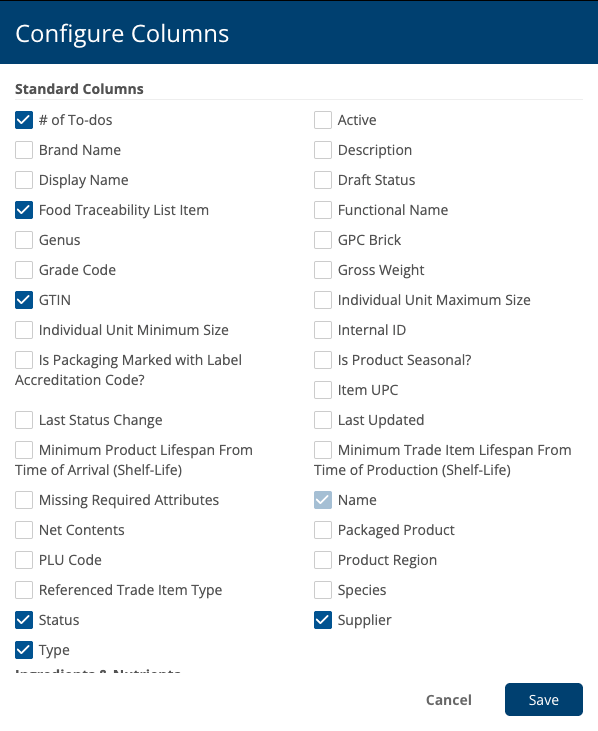Disable the Status column checkbox
Viewport: 598px width, 731px height.
24,620
